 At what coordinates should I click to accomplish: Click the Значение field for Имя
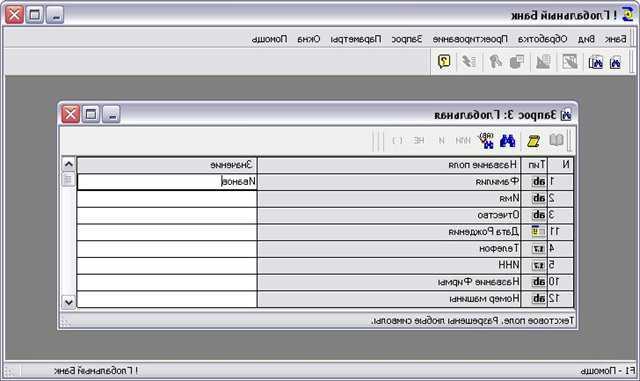(167, 199)
